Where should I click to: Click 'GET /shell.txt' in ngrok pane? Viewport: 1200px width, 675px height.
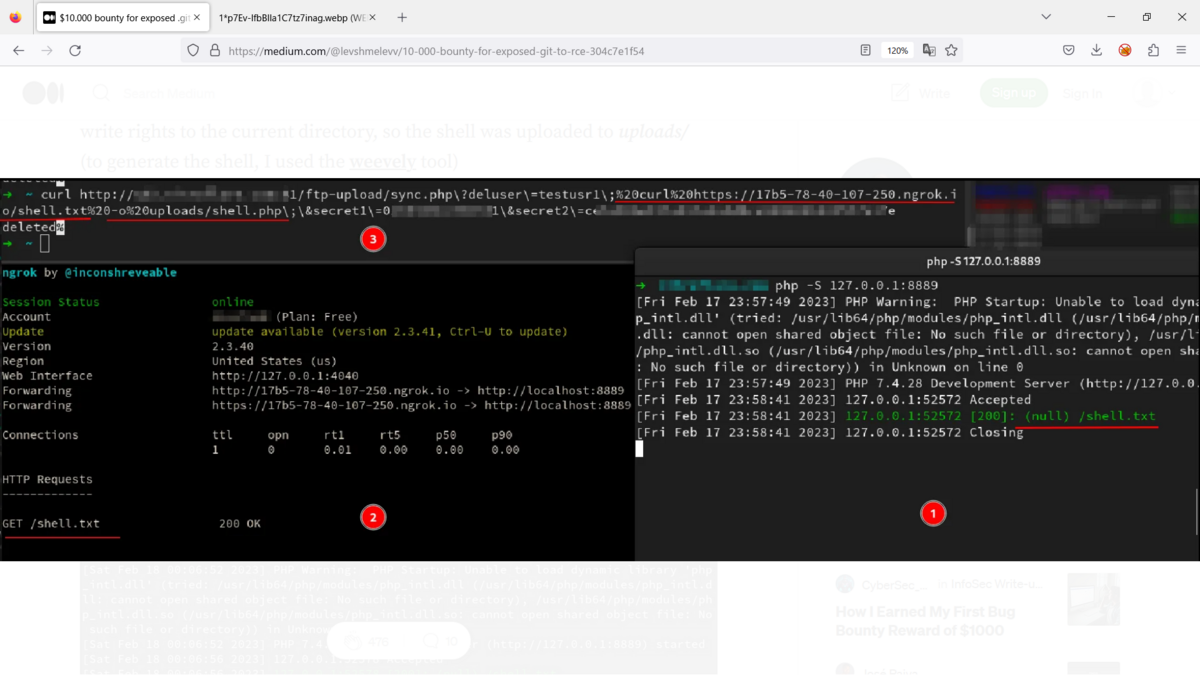coord(51,523)
